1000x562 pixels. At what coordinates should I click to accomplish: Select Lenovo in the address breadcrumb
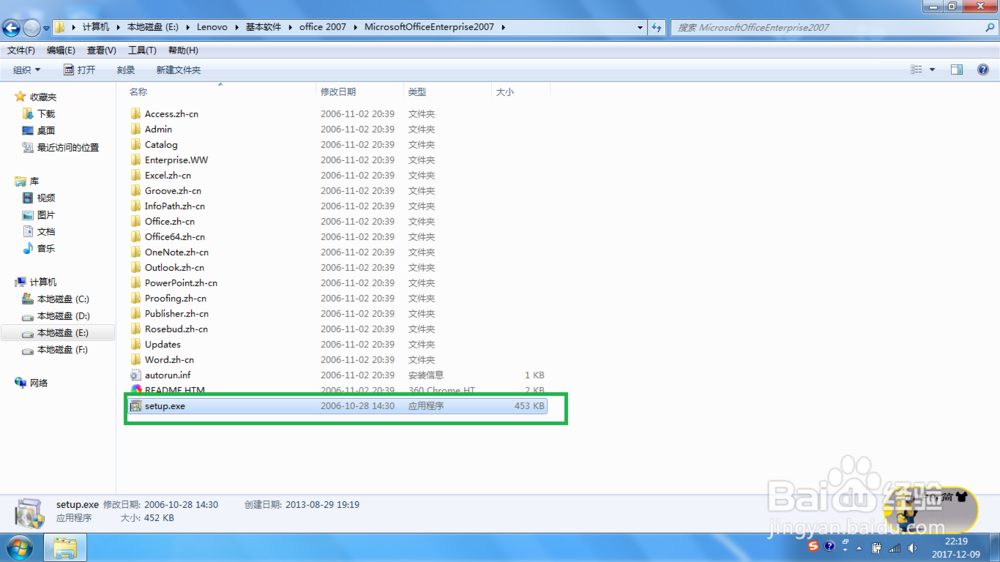pos(212,27)
